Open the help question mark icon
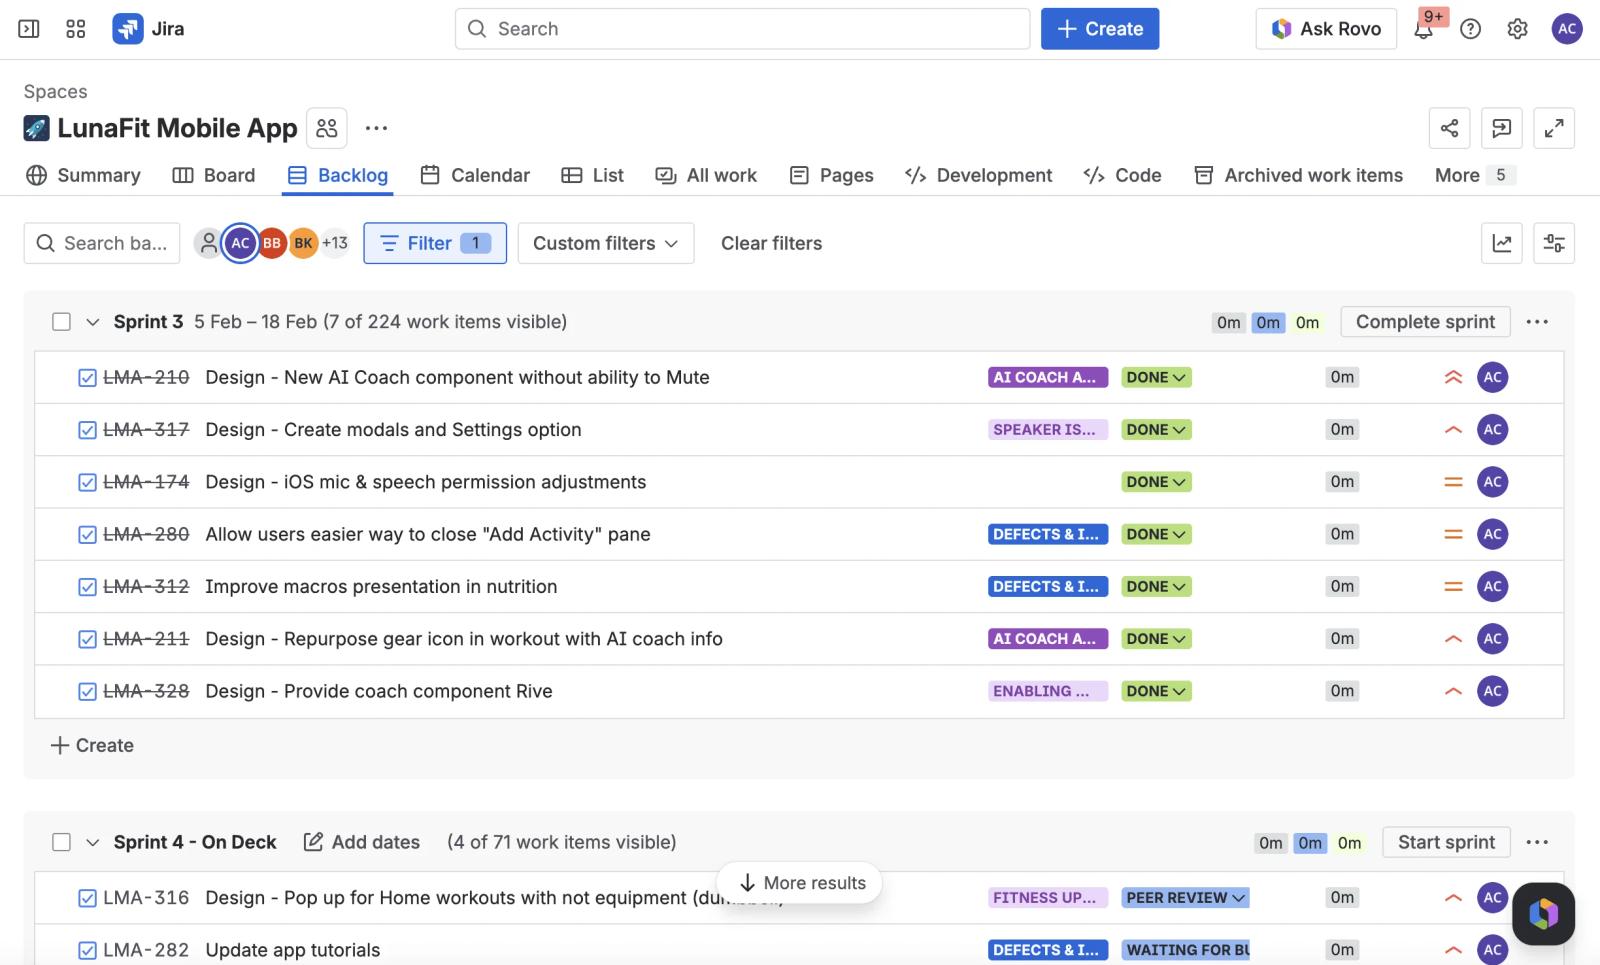The image size is (1600, 965). click(1470, 29)
